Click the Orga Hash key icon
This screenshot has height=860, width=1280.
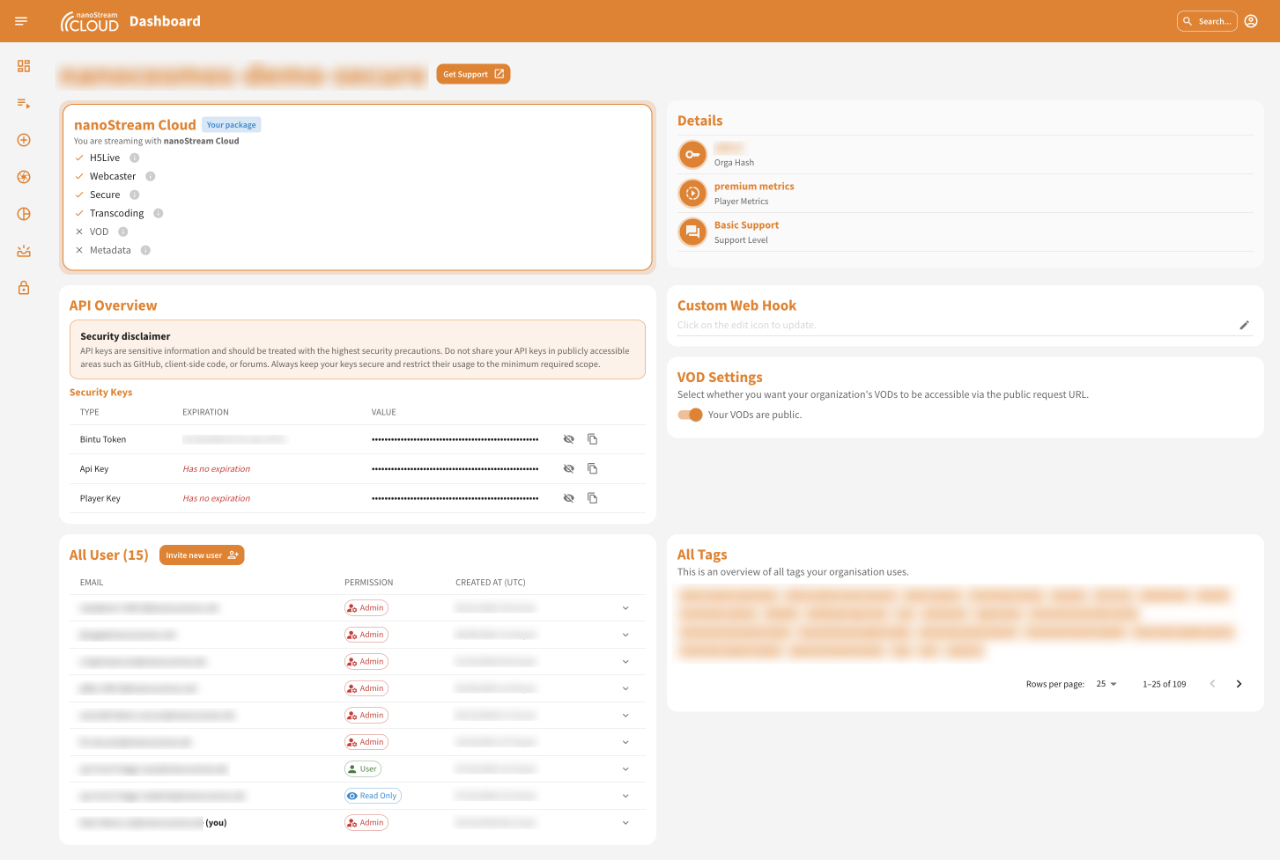692,155
